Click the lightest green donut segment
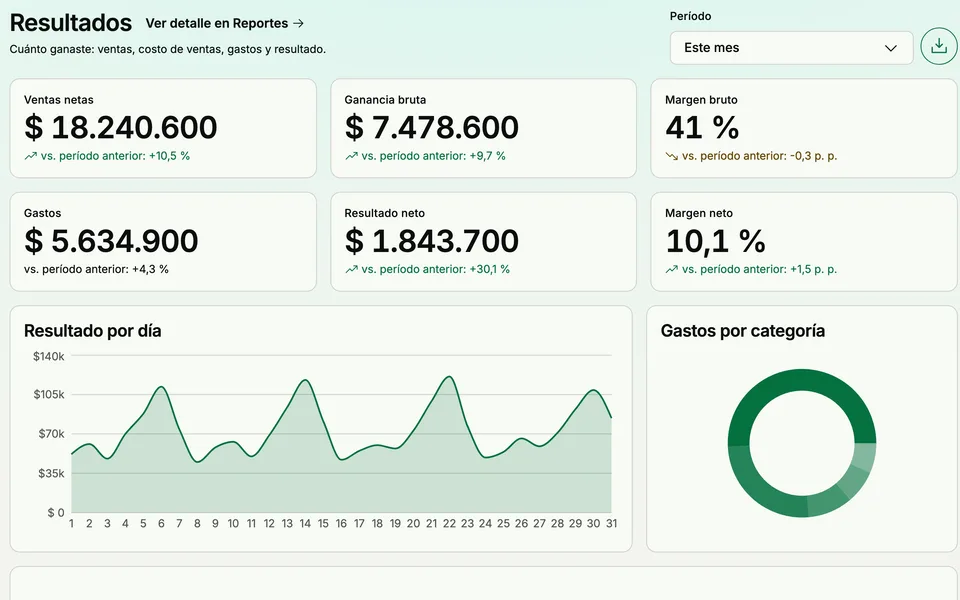 864,457
